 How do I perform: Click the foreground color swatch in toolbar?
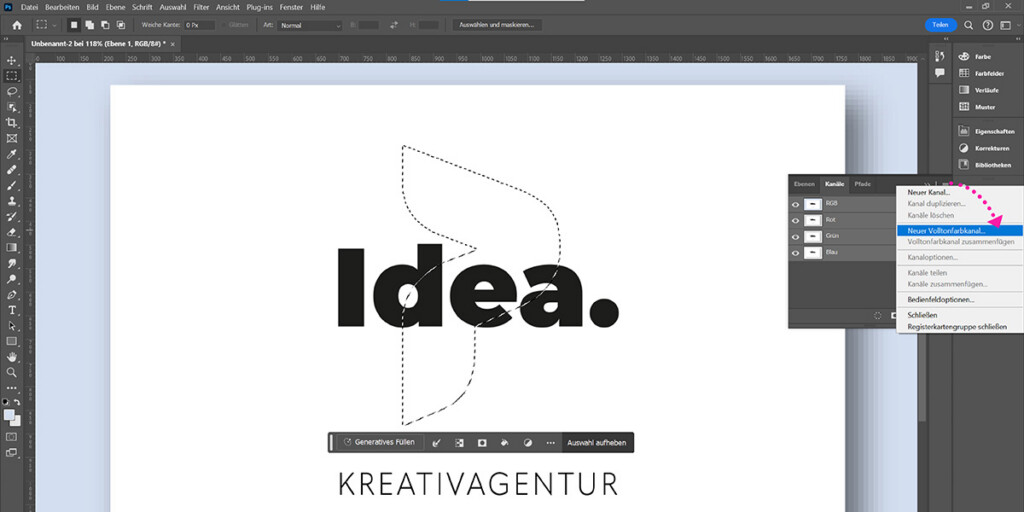click(x=9, y=414)
